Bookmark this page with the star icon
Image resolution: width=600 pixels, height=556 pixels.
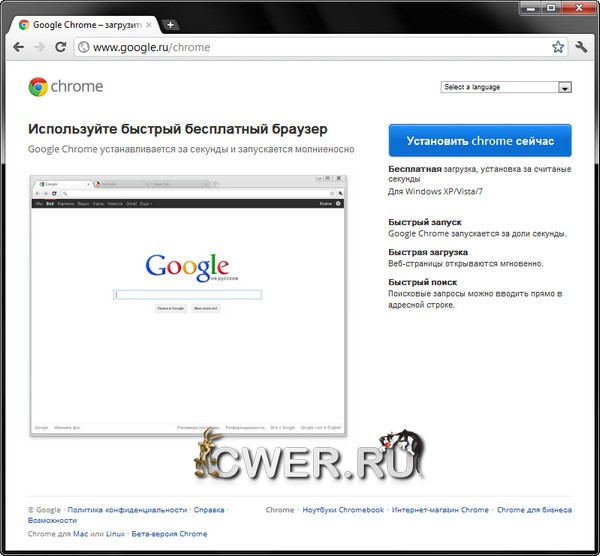(558, 47)
